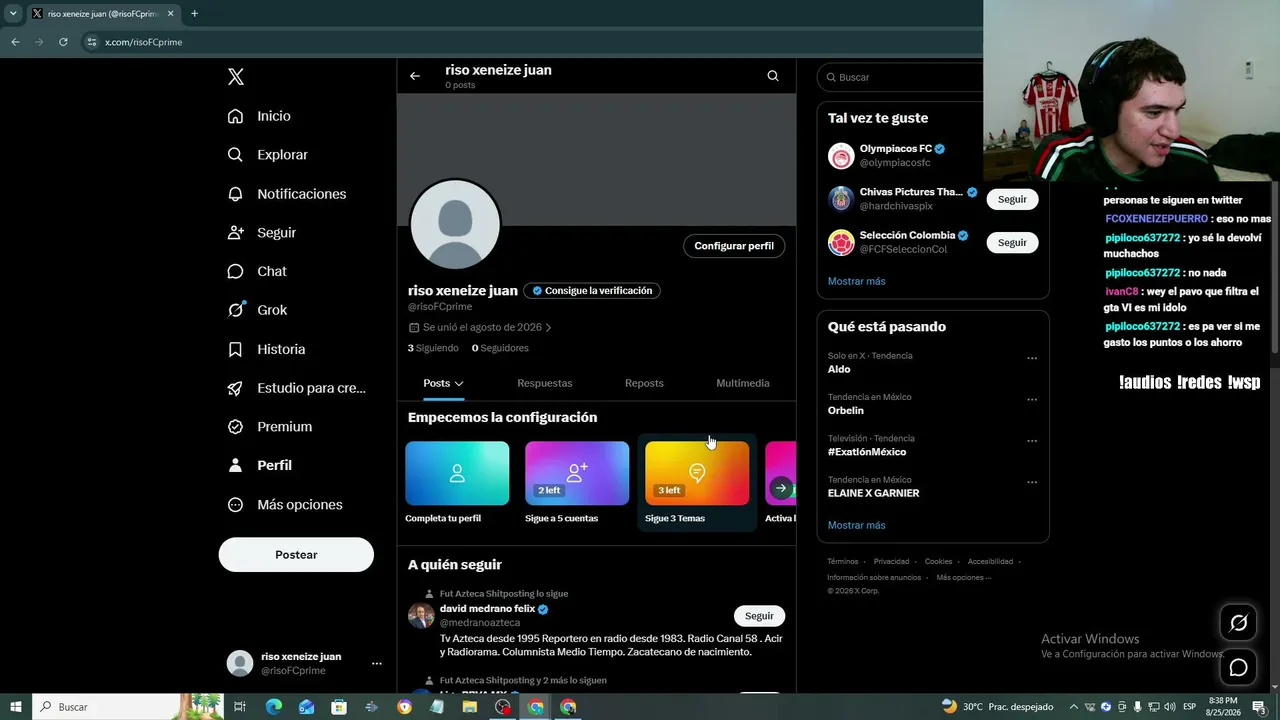Click the X logo in the sidebar
This screenshot has width=1280, height=720.
[236, 77]
